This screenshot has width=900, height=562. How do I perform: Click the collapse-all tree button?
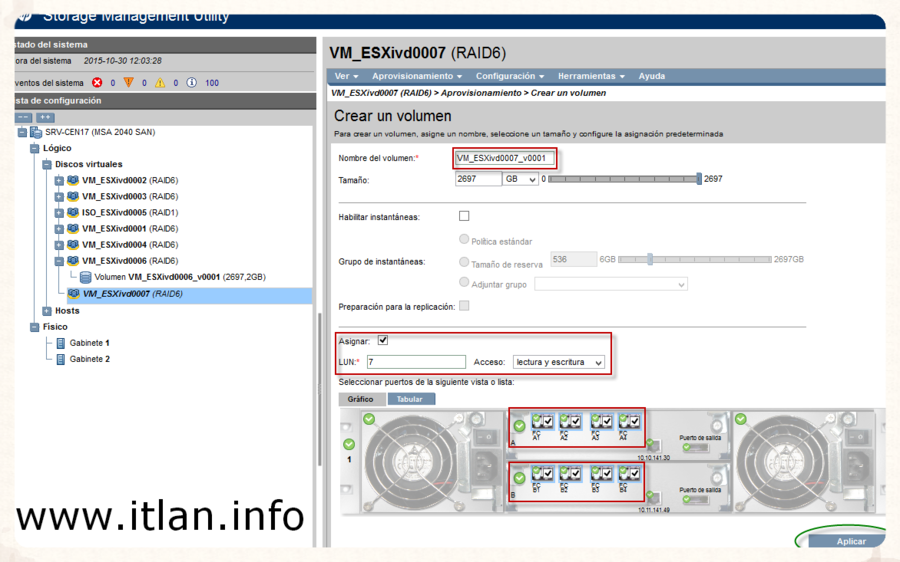coord(24,117)
